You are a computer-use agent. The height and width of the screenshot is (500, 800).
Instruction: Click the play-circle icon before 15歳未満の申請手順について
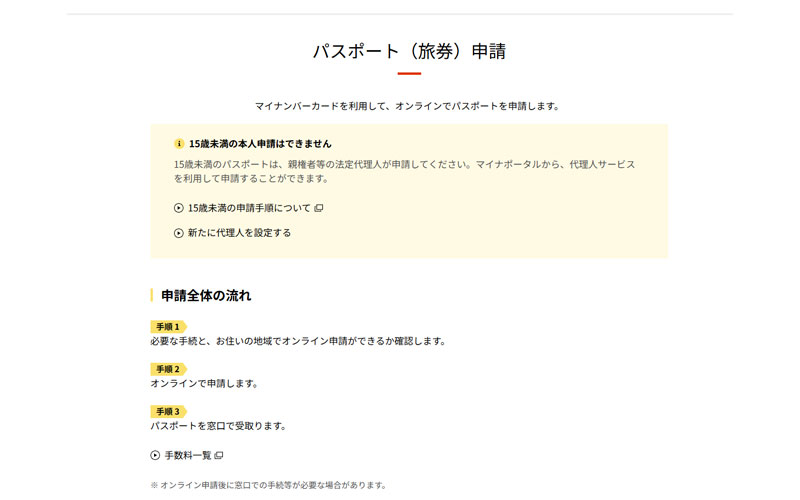point(179,208)
